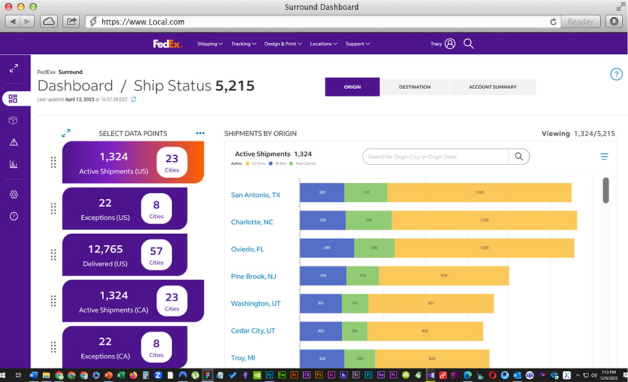Open three-dot menu for Select Data Points

tap(200, 133)
